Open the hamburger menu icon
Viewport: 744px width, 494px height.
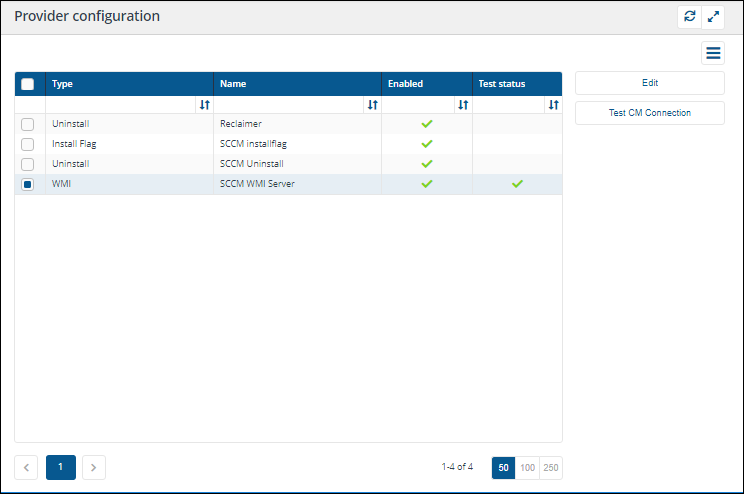click(713, 53)
